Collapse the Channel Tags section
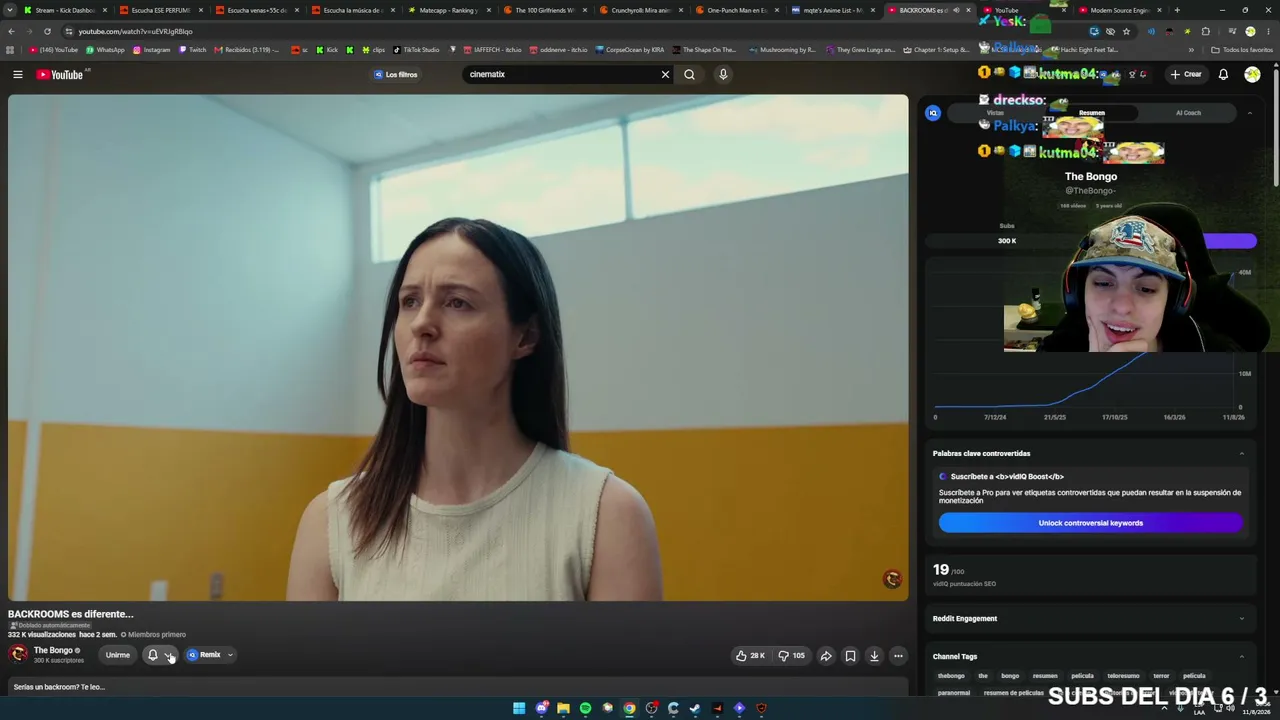 point(1242,656)
